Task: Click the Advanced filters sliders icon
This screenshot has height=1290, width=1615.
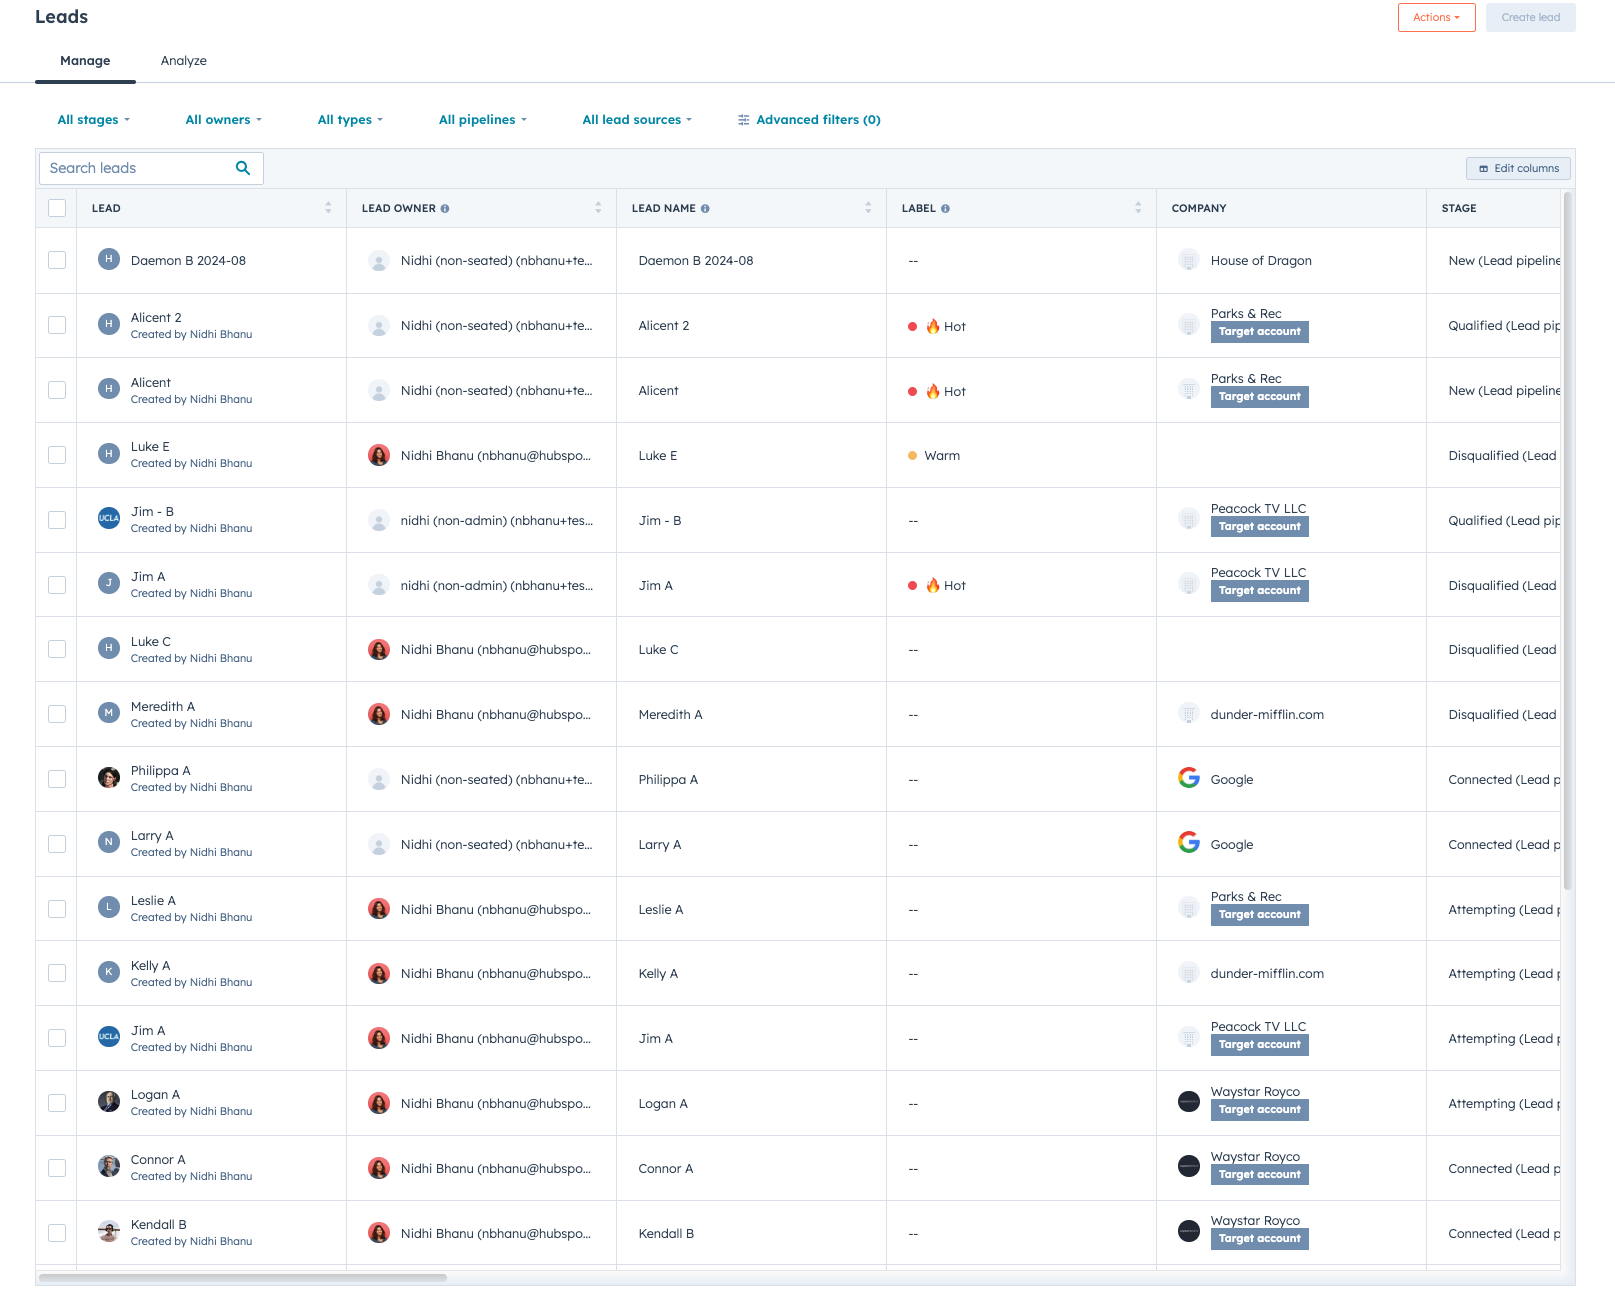Action: (743, 120)
